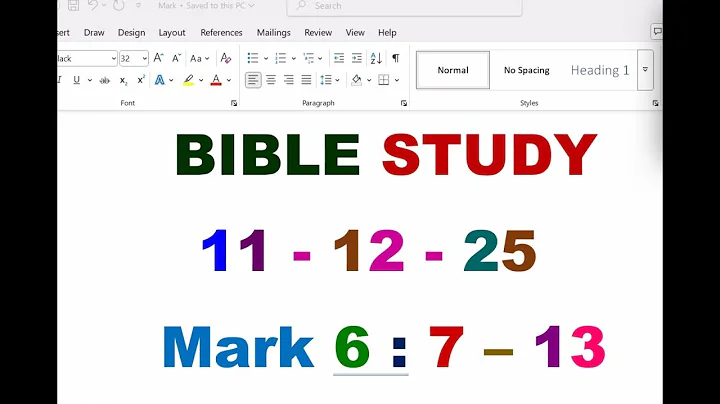Undo the last action

[x=93, y=6]
